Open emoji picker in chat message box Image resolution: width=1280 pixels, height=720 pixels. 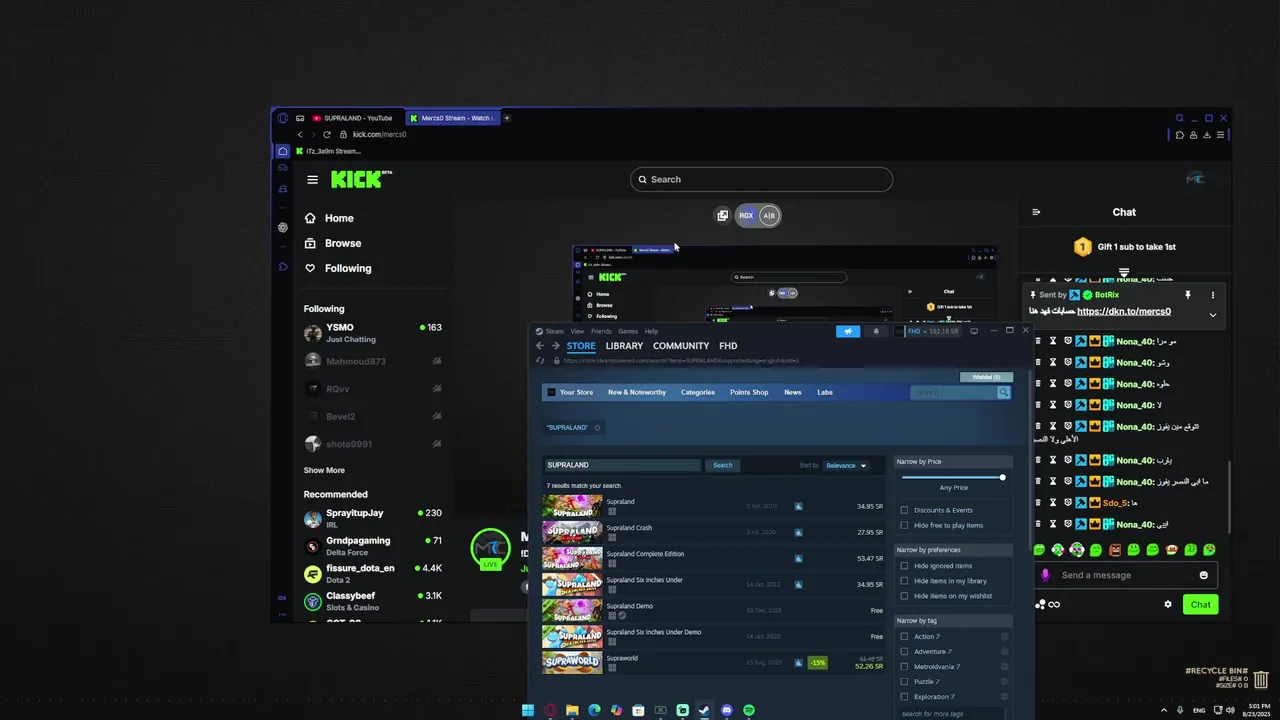tap(1204, 575)
